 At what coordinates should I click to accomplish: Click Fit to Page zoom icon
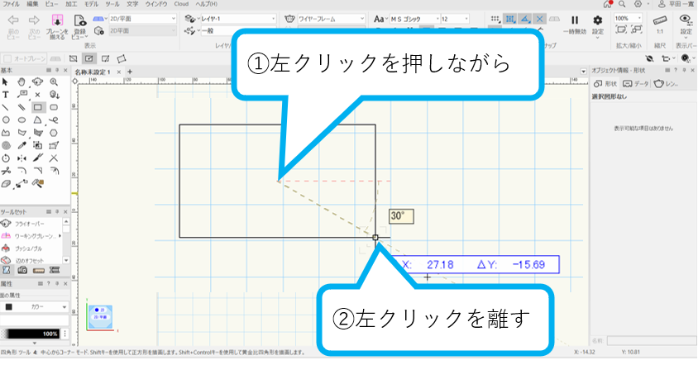(621, 29)
